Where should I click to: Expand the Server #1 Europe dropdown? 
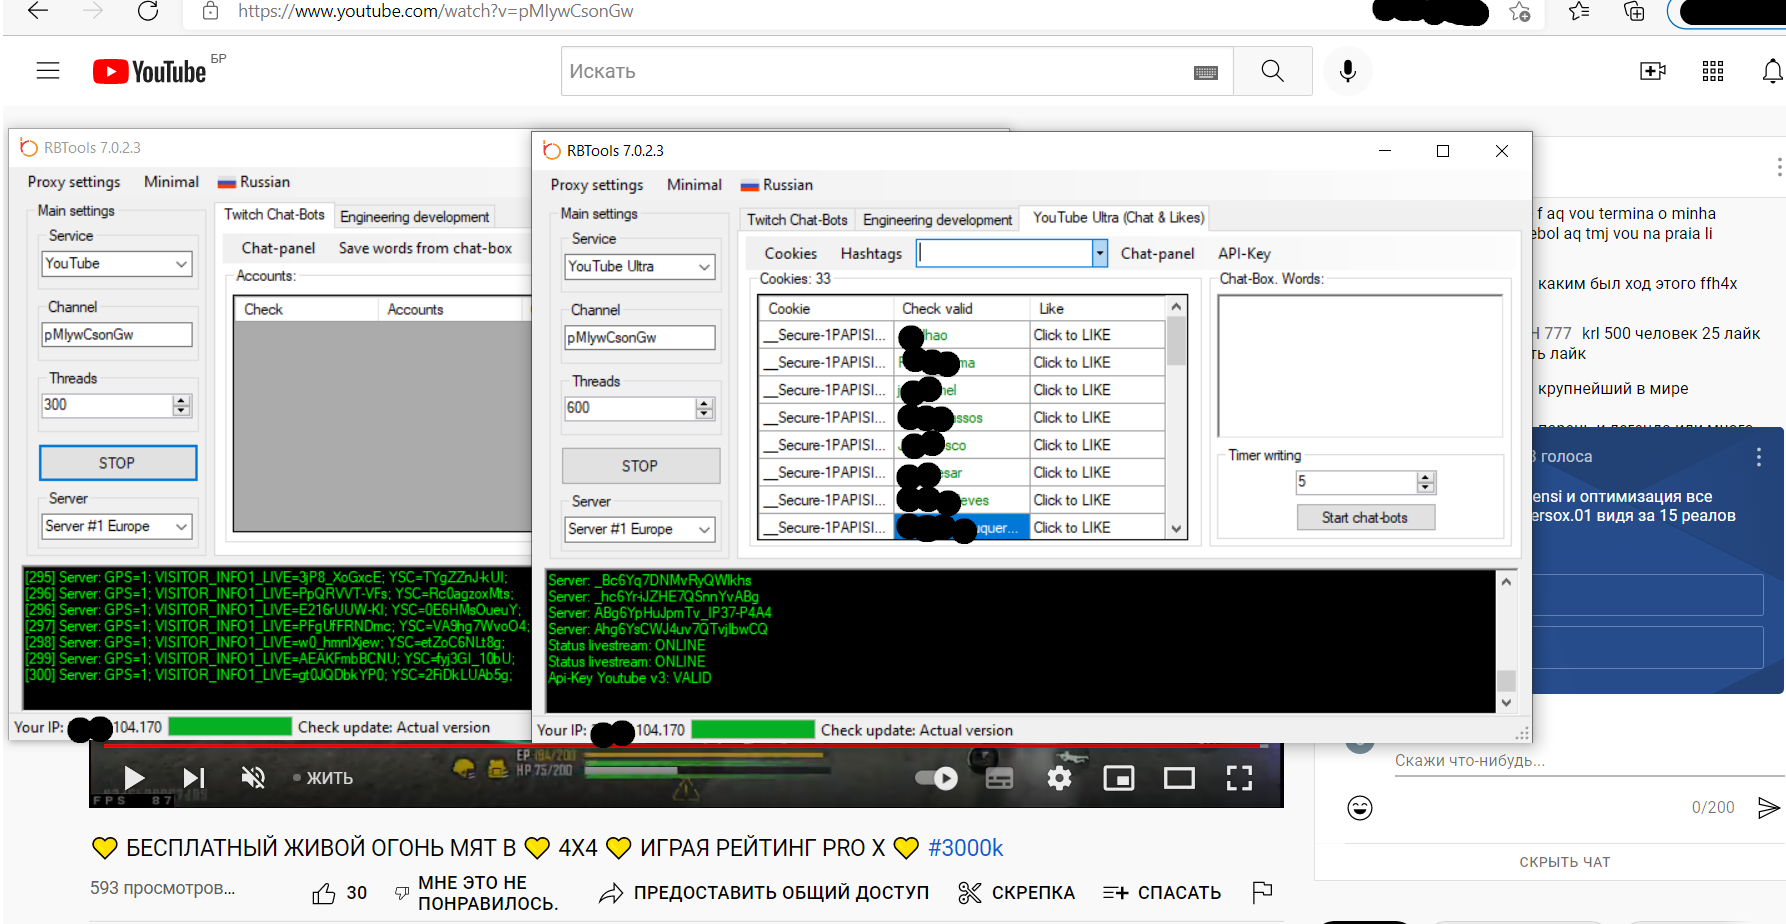tap(704, 530)
